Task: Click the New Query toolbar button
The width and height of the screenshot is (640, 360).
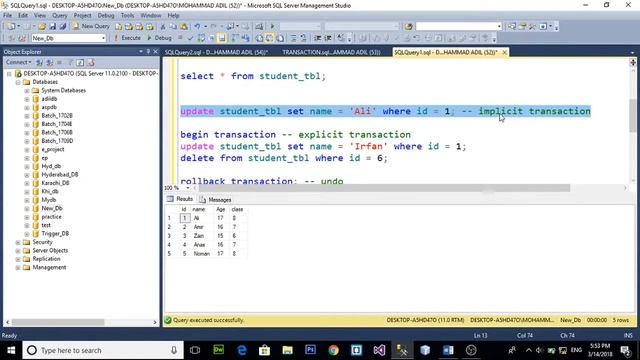Action: pos(91,26)
